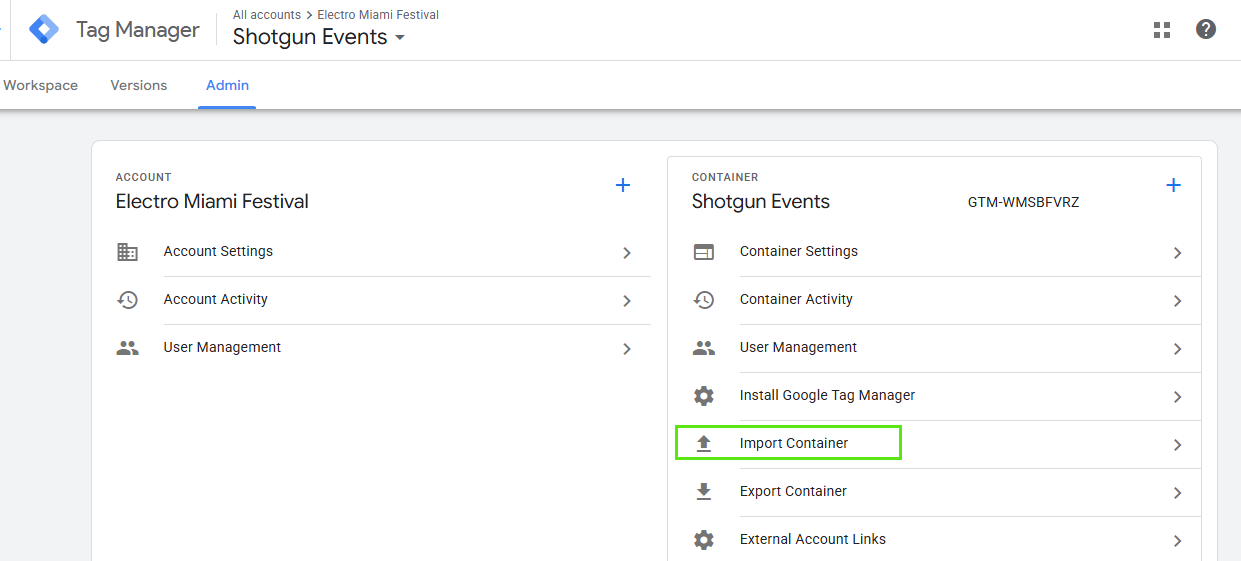The image size is (1241, 561).
Task: Expand Export Container chevron
Action: pyautogui.click(x=1178, y=493)
